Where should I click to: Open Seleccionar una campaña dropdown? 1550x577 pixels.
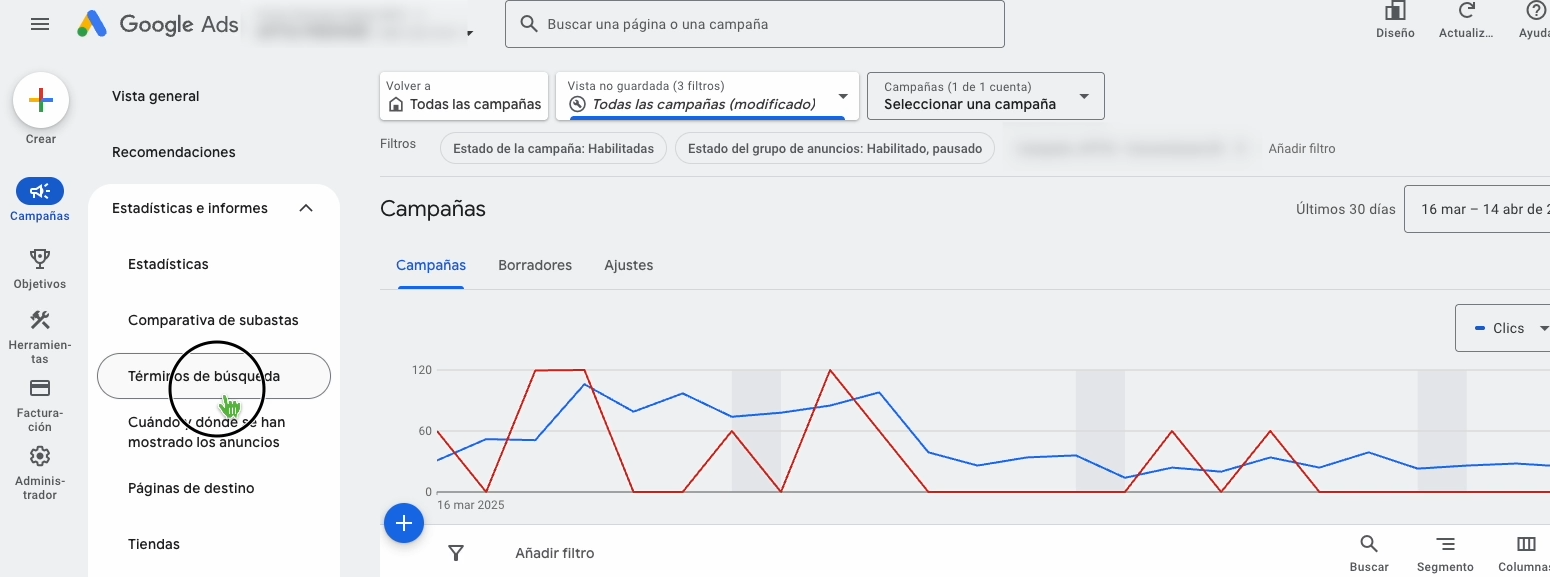click(x=985, y=96)
